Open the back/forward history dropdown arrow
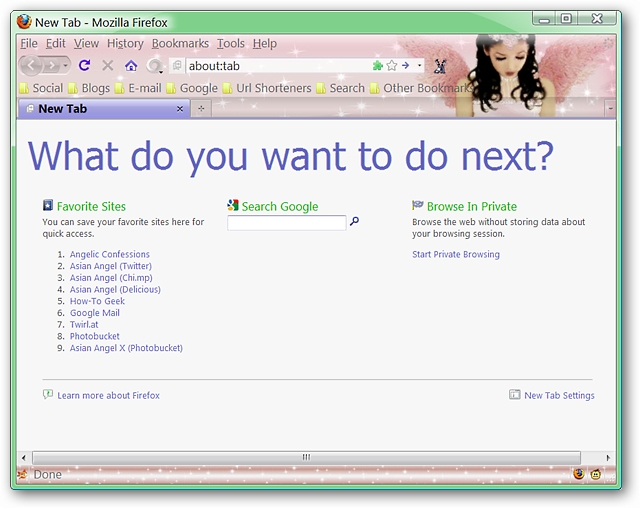The image size is (640, 508). (x=65, y=66)
